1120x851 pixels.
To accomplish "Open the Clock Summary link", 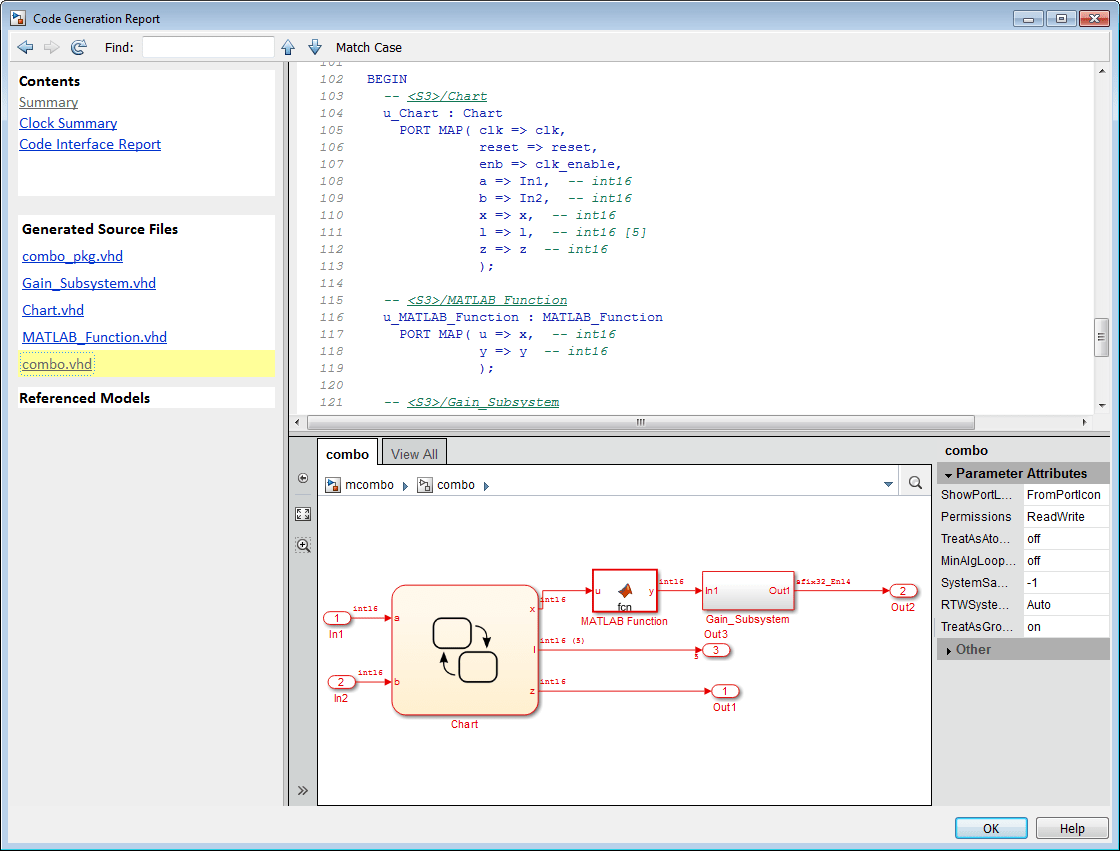I will tap(68, 123).
